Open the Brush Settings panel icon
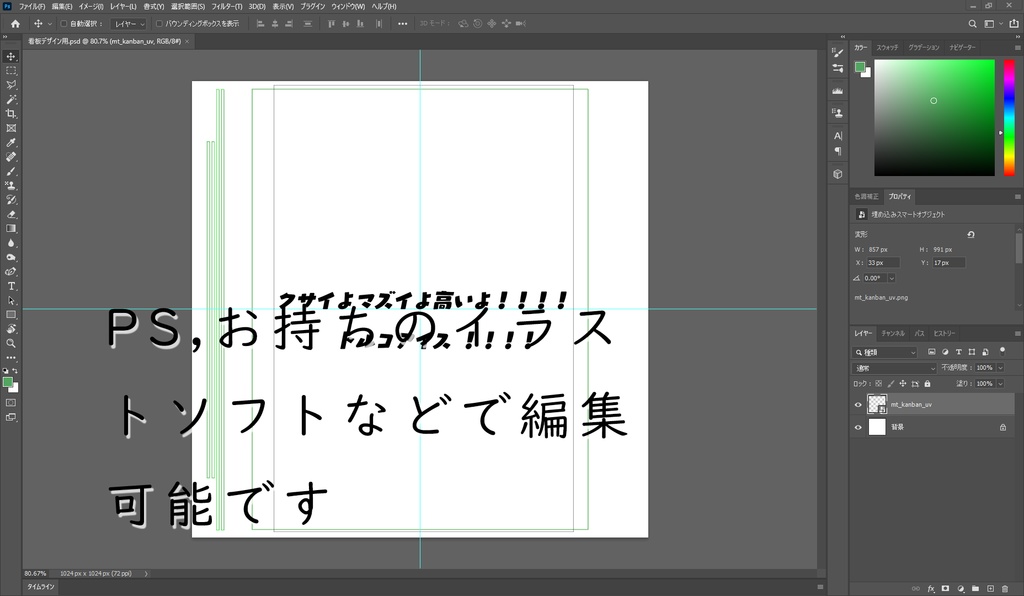This screenshot has height=596, width=1024. (x=838, y=52)
